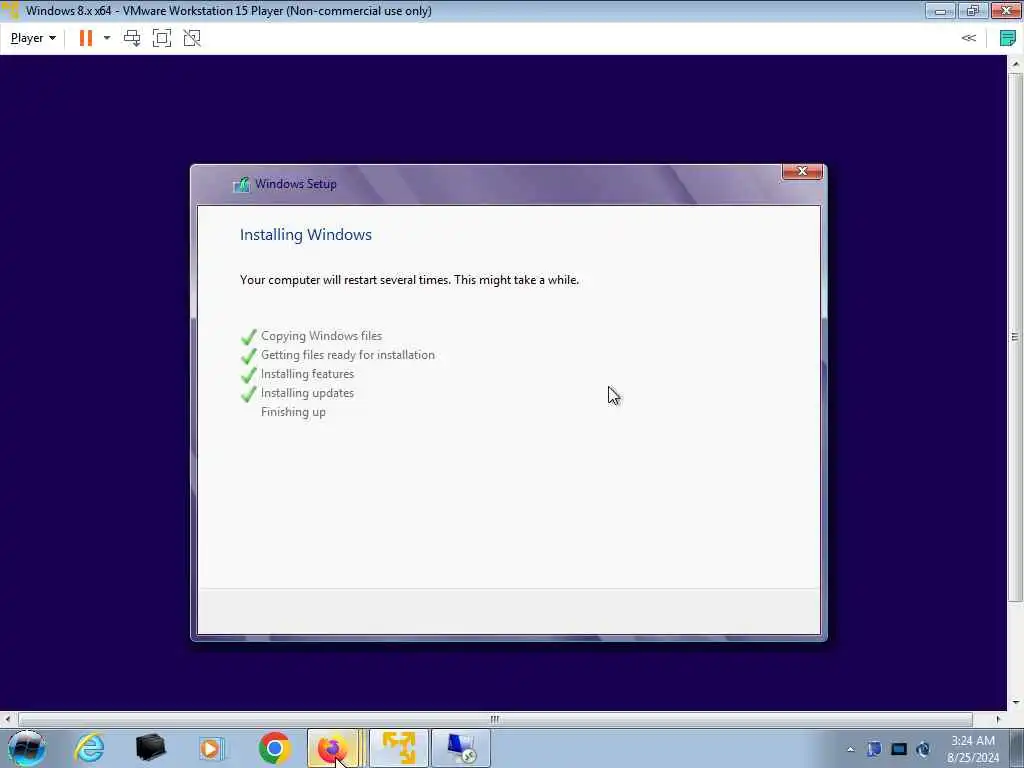Click the vertical scrollbar down arrow
Viewport: 1024px width, 768px height.
[1015, 703]
